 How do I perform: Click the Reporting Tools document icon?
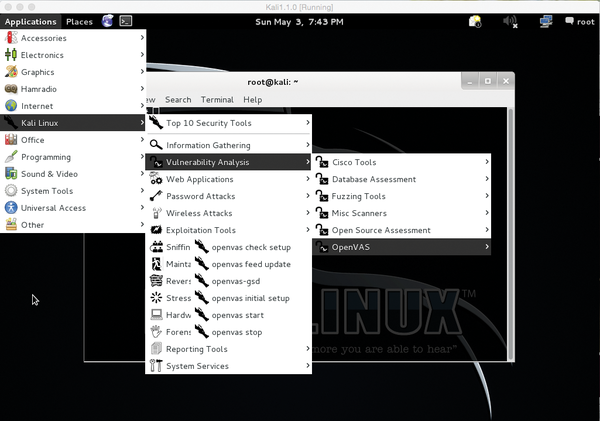coord(156,348)
